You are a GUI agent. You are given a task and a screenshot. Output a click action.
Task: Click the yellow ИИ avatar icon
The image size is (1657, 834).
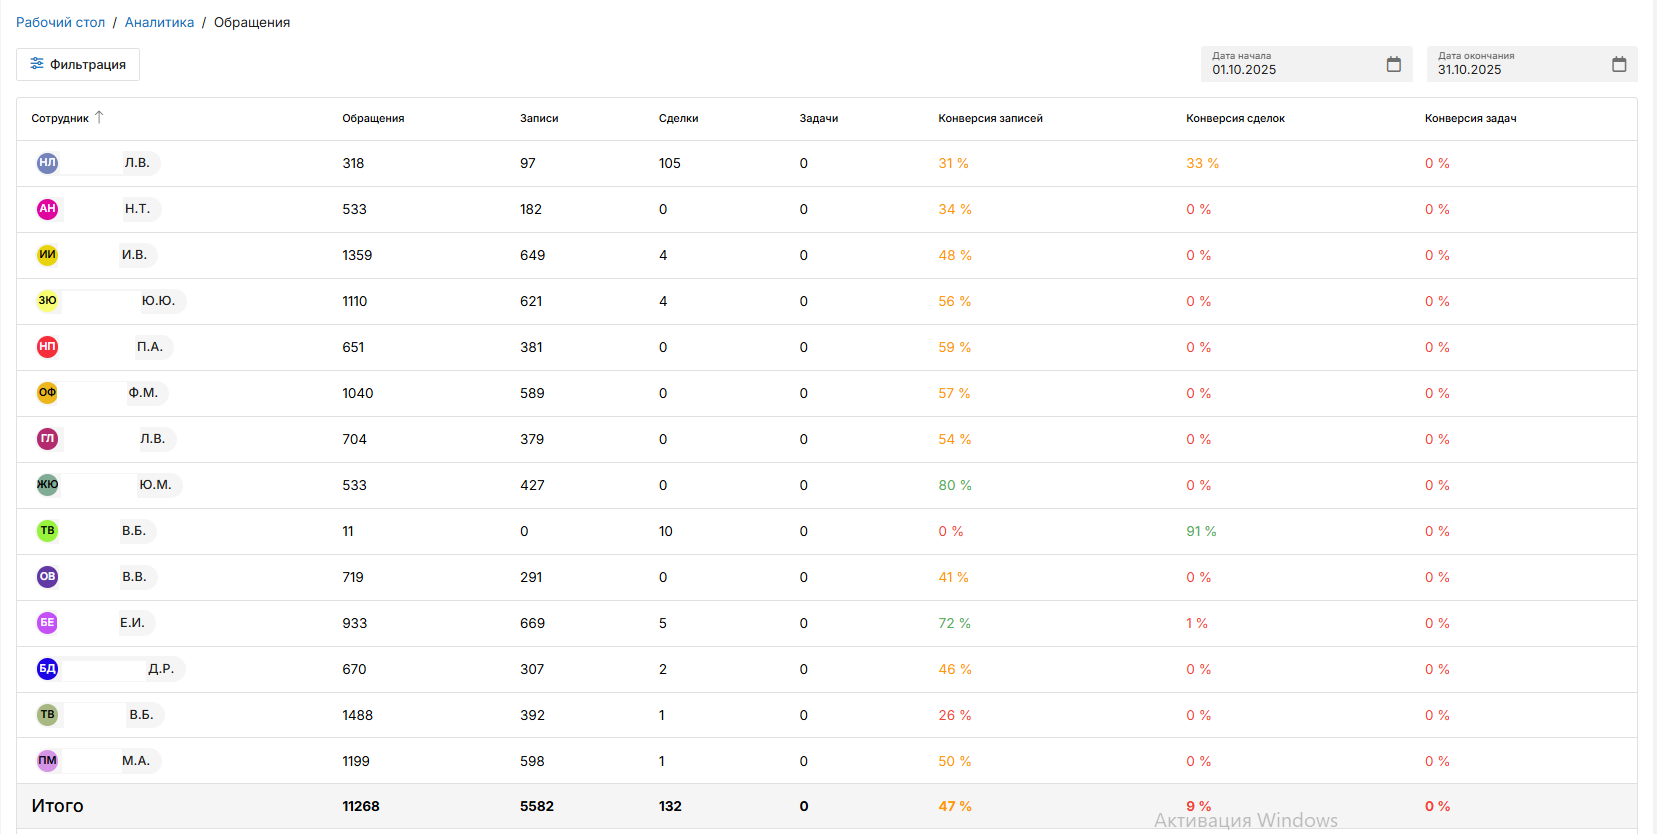click(47, 255)
